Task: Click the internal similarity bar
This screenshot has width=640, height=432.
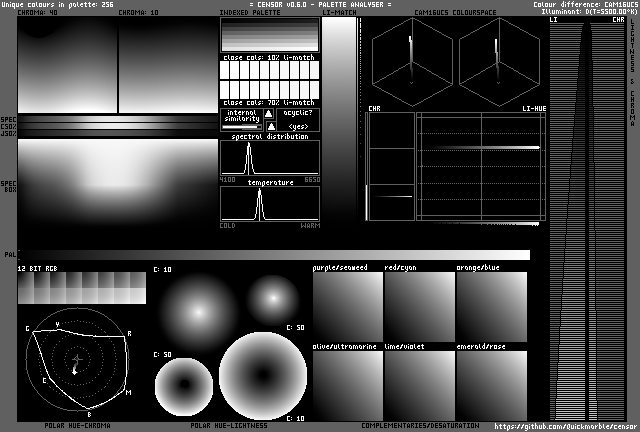Action: point(241,127)
